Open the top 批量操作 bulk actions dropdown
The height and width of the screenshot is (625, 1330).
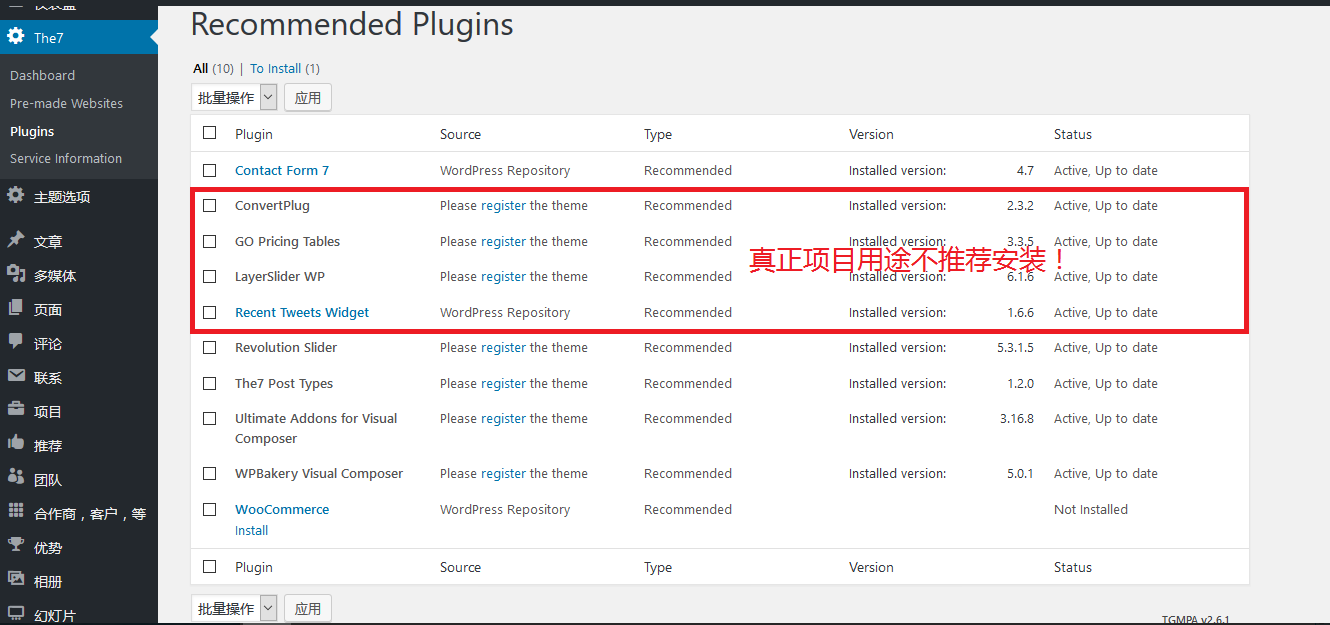(x=234, y=97)
